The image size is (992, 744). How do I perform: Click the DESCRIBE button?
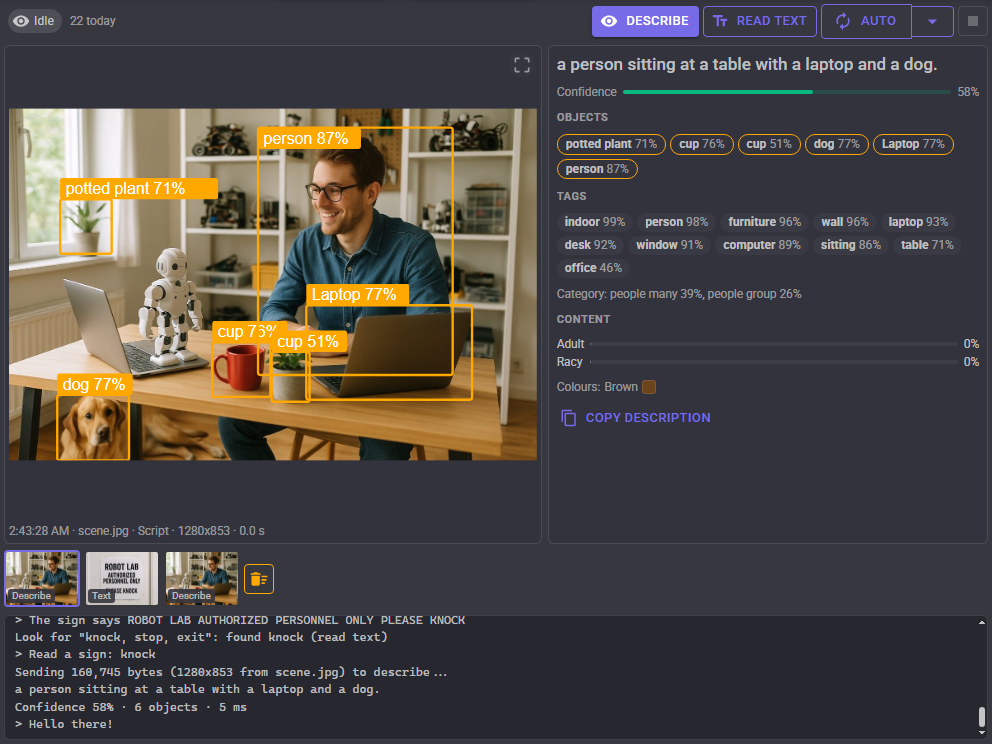[645, 21]
